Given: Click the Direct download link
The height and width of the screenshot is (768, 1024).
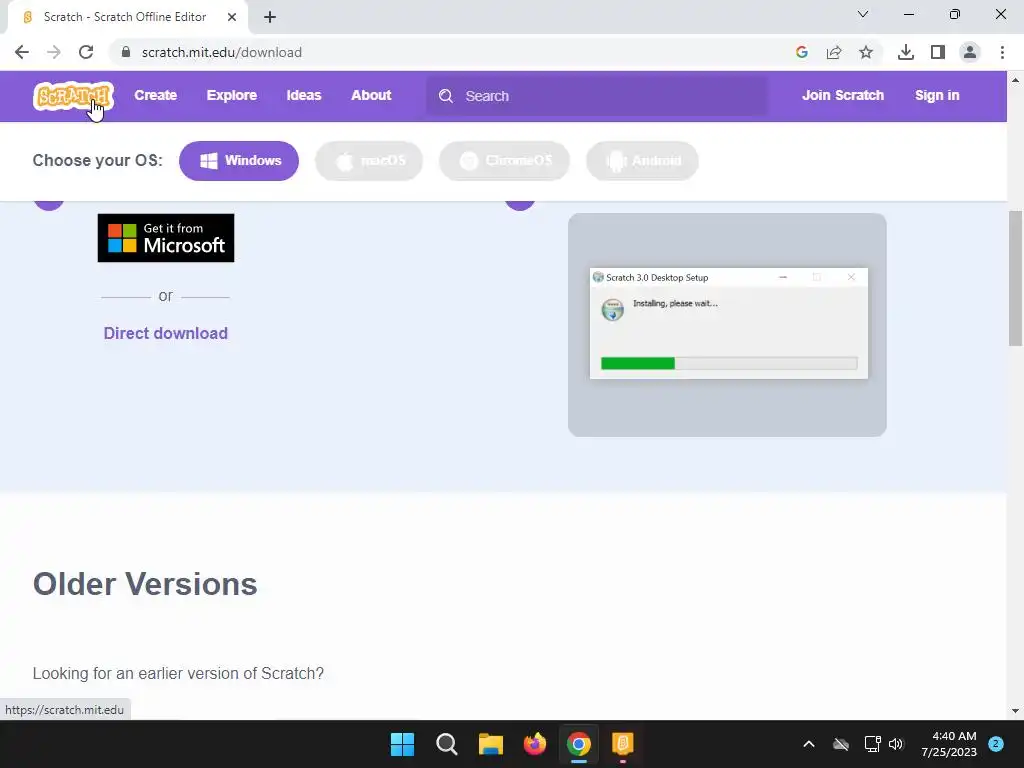Looking at the screenshot, I should [x=166, y=333].
